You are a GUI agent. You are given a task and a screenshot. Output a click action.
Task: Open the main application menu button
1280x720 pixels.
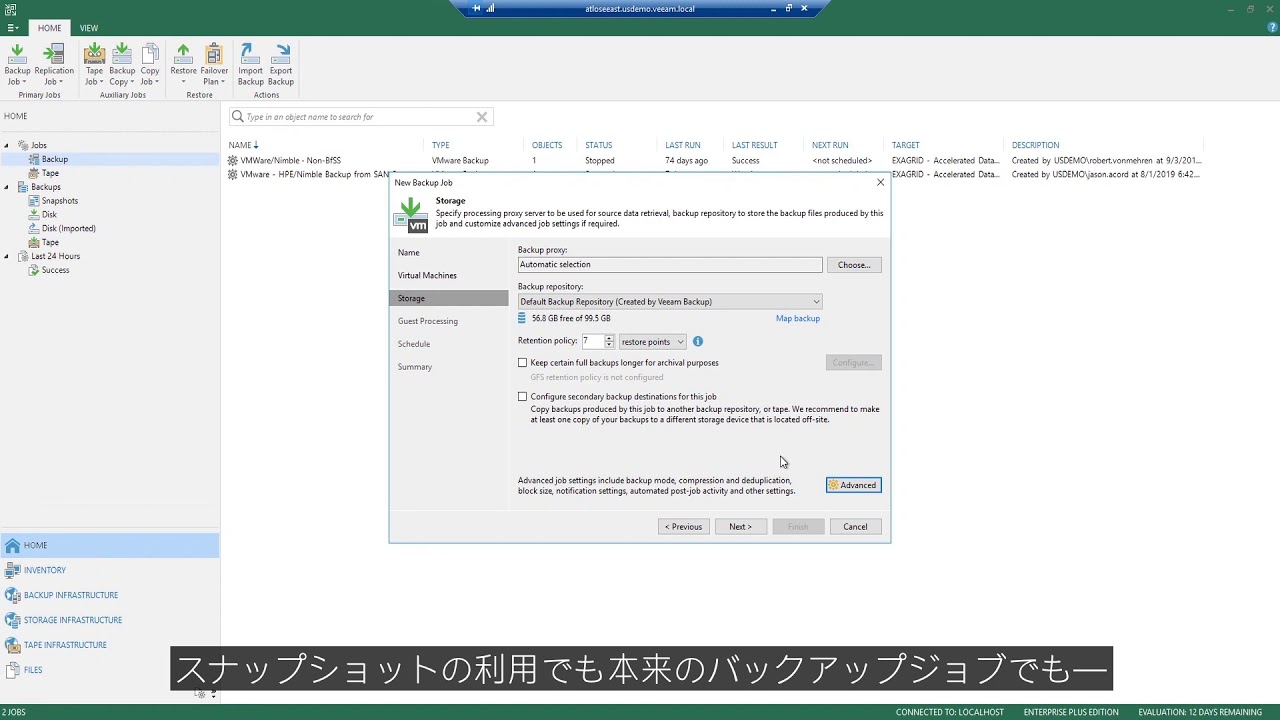point(12,28)
